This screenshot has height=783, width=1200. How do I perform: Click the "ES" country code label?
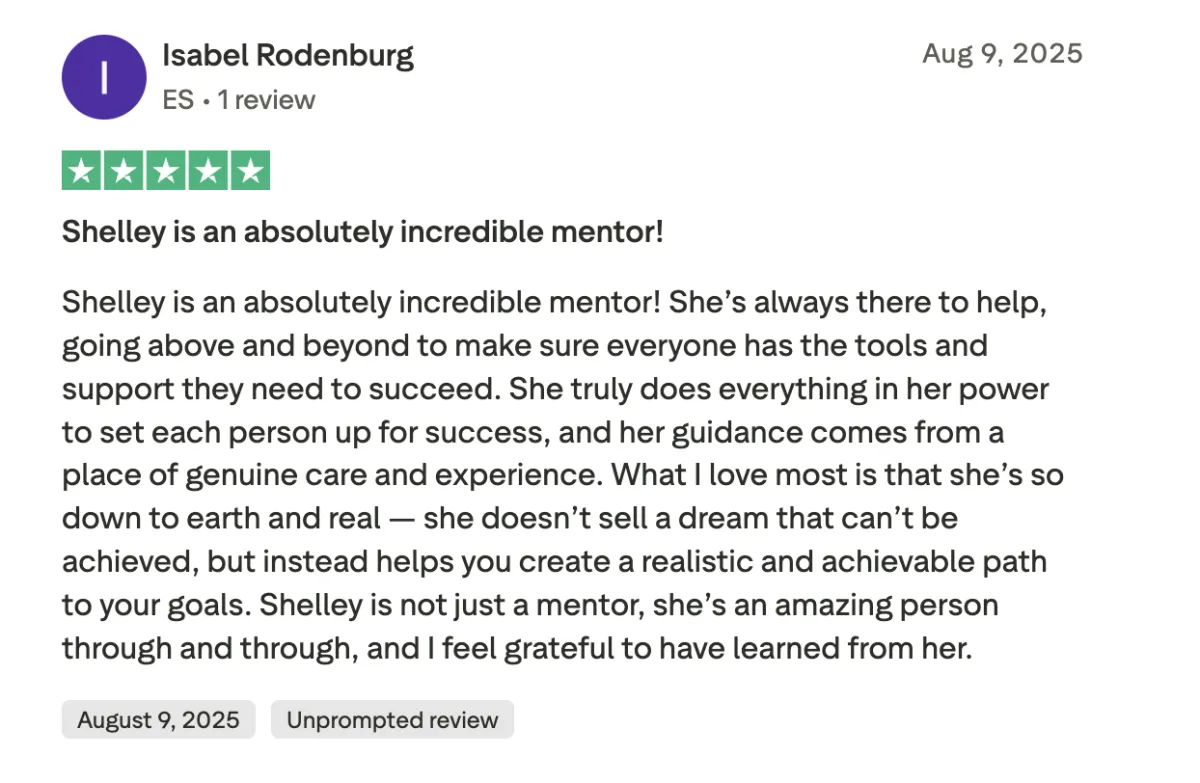pyautogui.click(x=178, y=100)
